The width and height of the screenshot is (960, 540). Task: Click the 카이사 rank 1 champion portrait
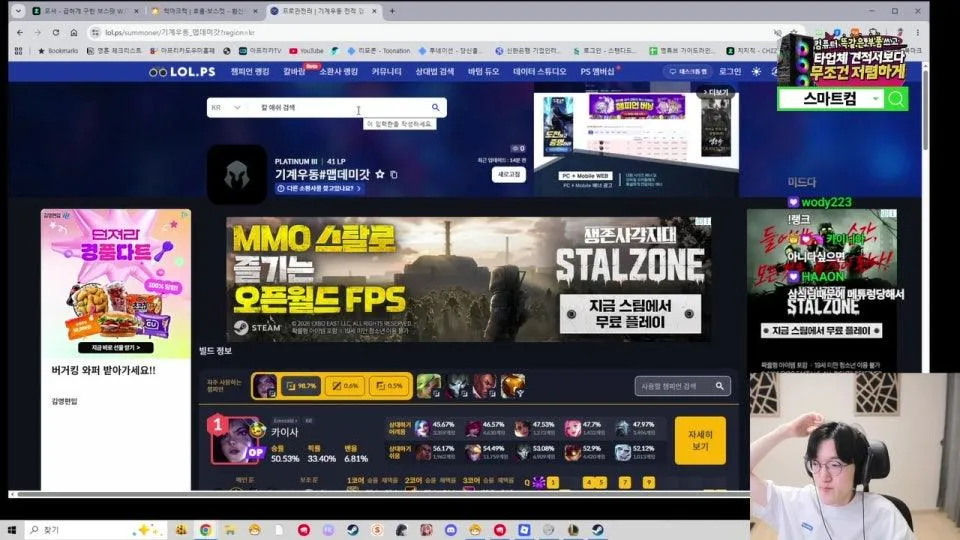234,441
